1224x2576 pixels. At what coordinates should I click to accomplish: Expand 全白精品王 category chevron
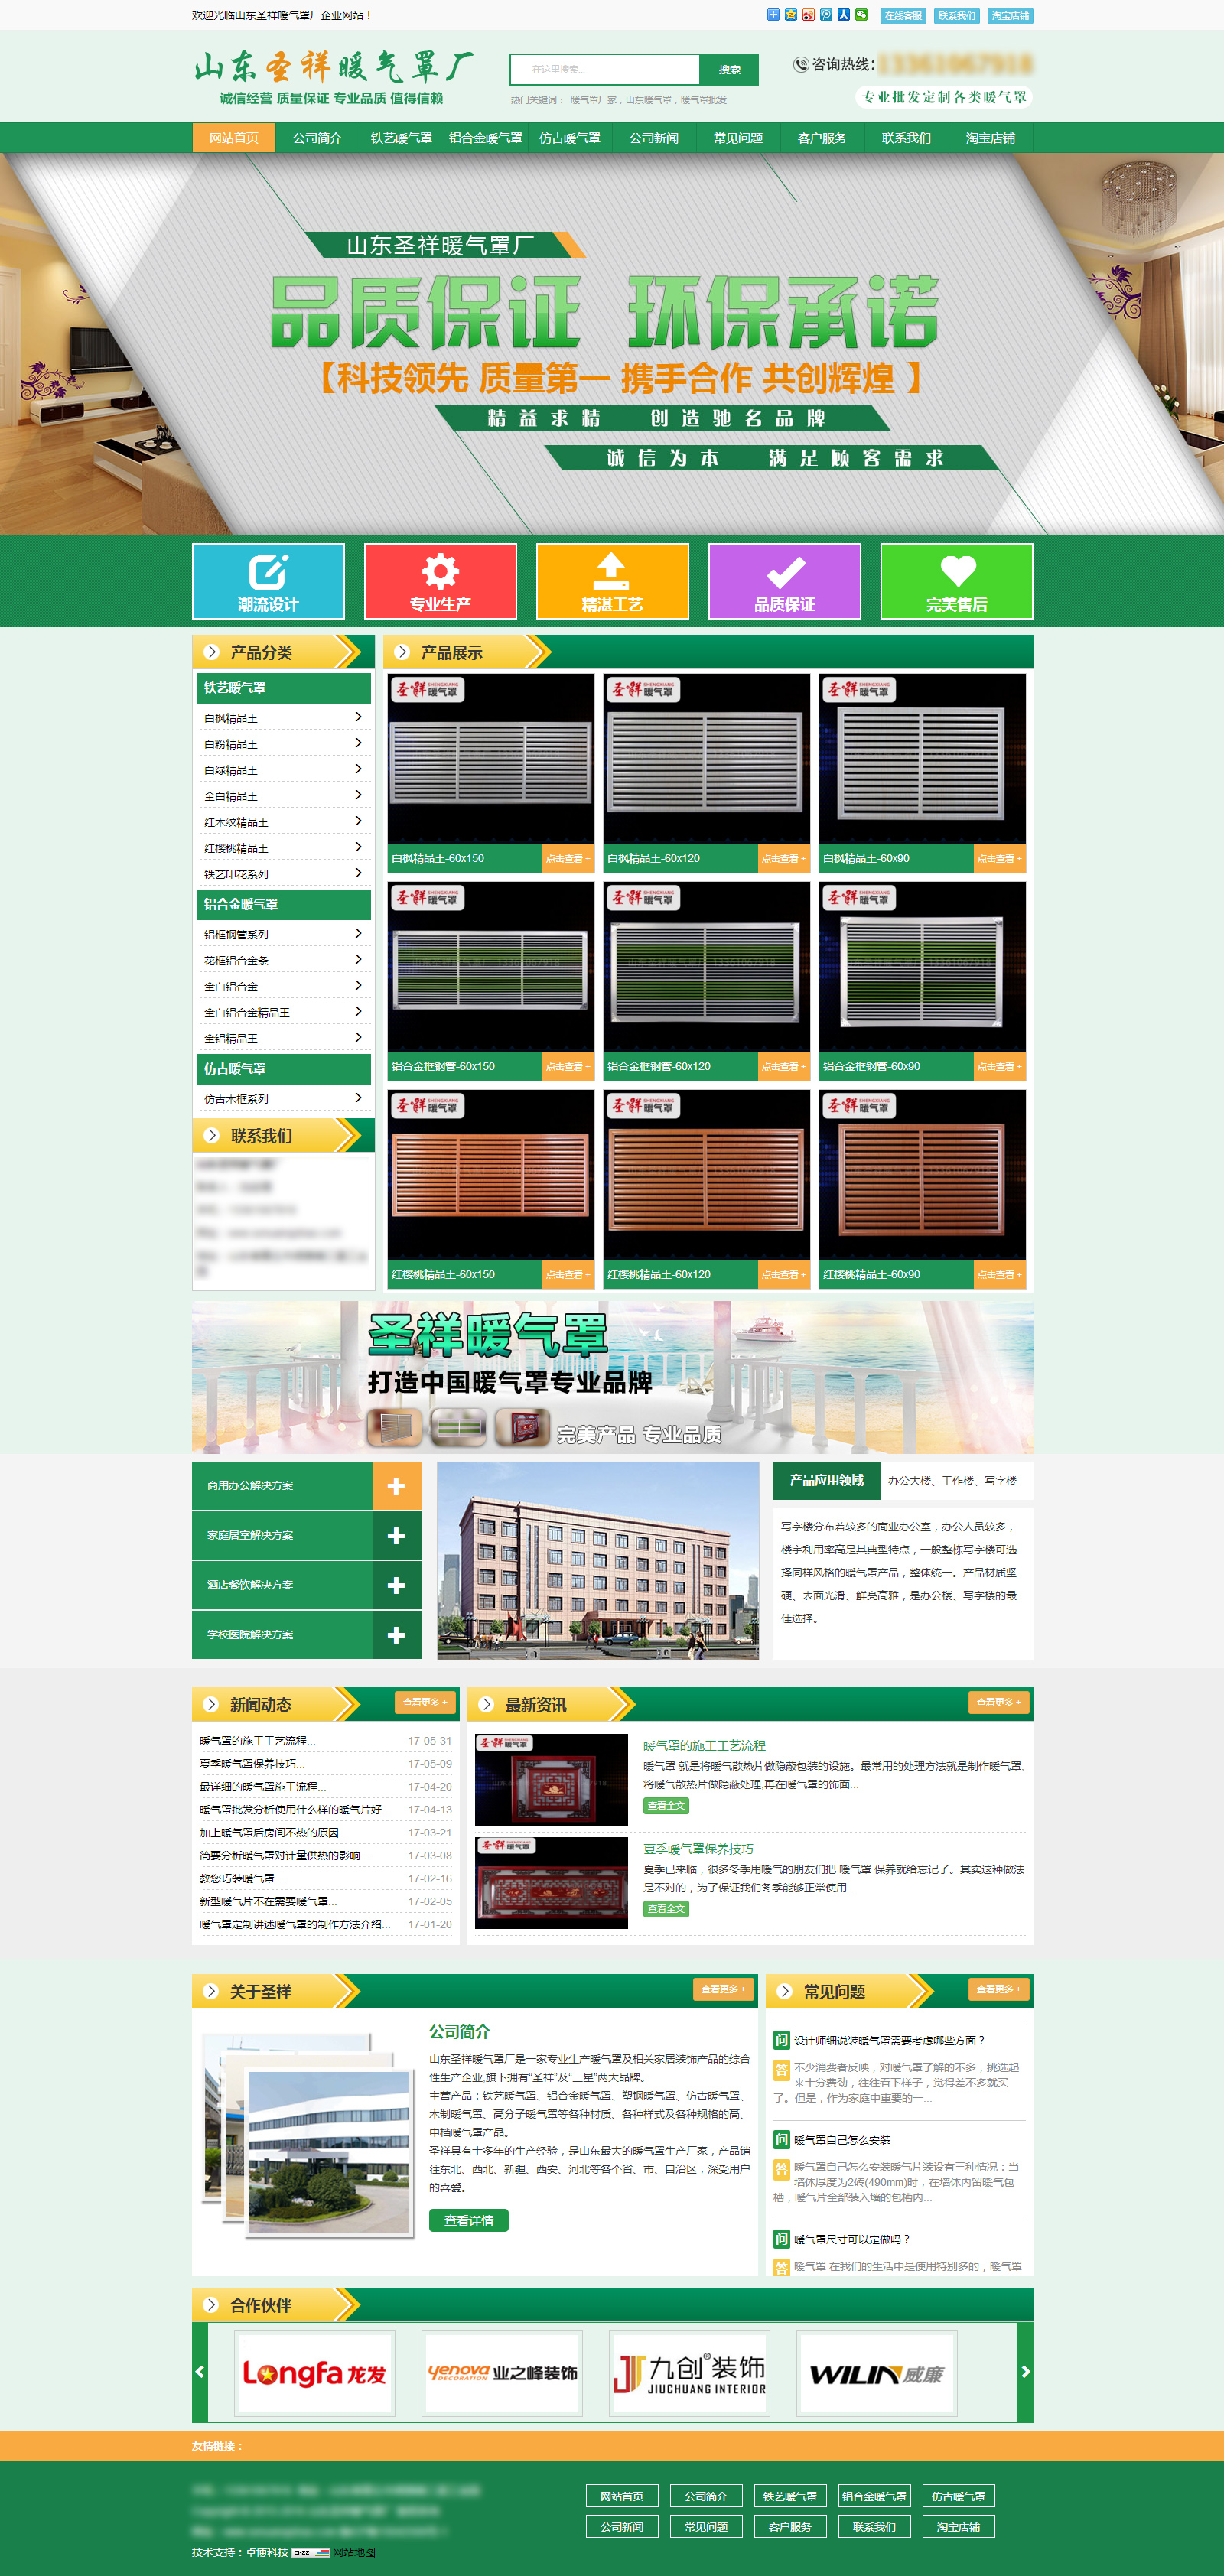[x=358, y=795]
